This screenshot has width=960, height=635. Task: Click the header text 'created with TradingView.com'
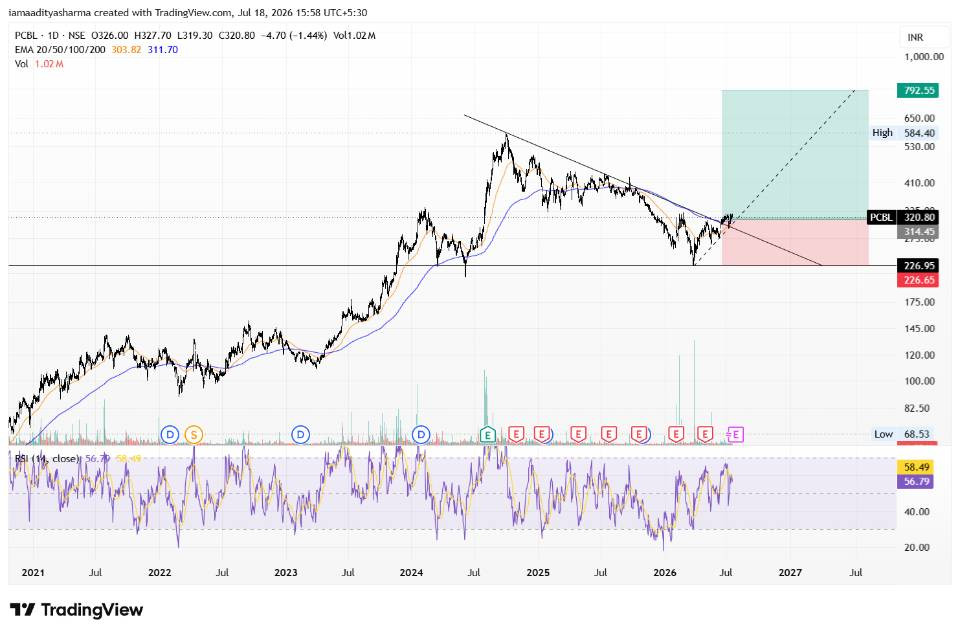[x=162, y=12]
